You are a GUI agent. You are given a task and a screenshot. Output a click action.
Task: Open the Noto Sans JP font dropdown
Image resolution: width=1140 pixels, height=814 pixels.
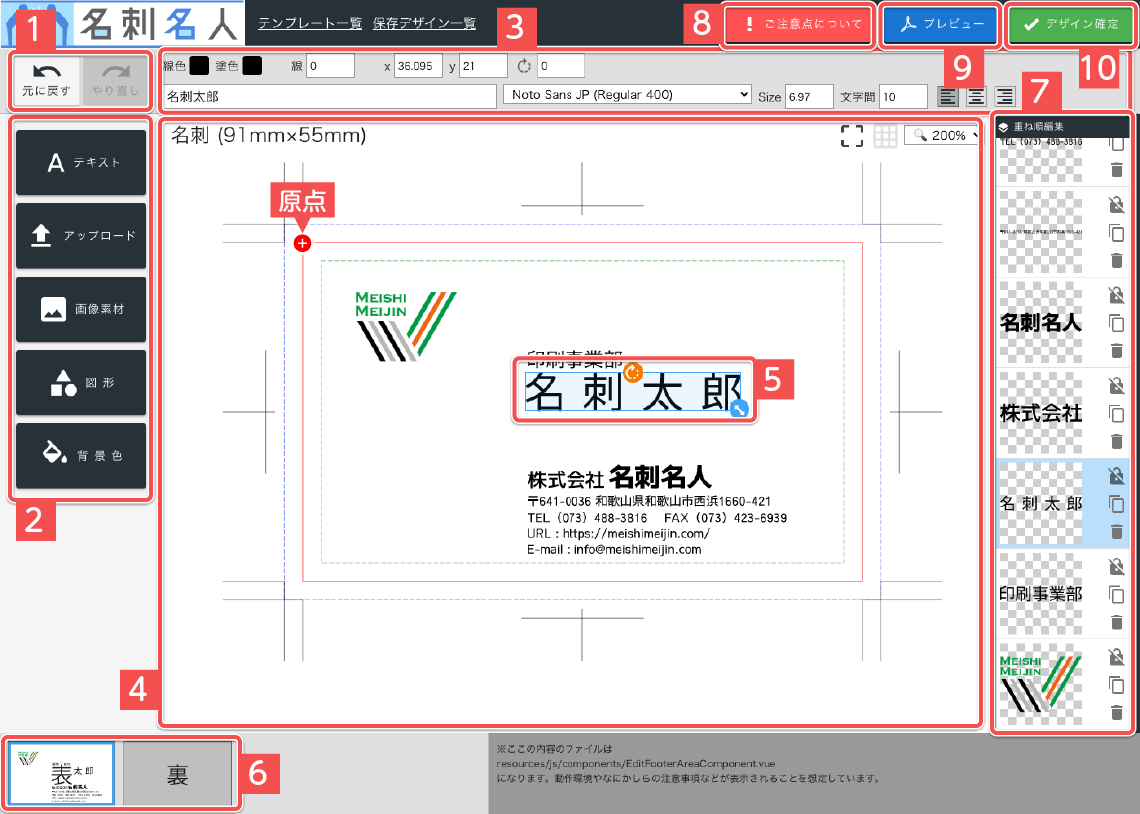627,94
